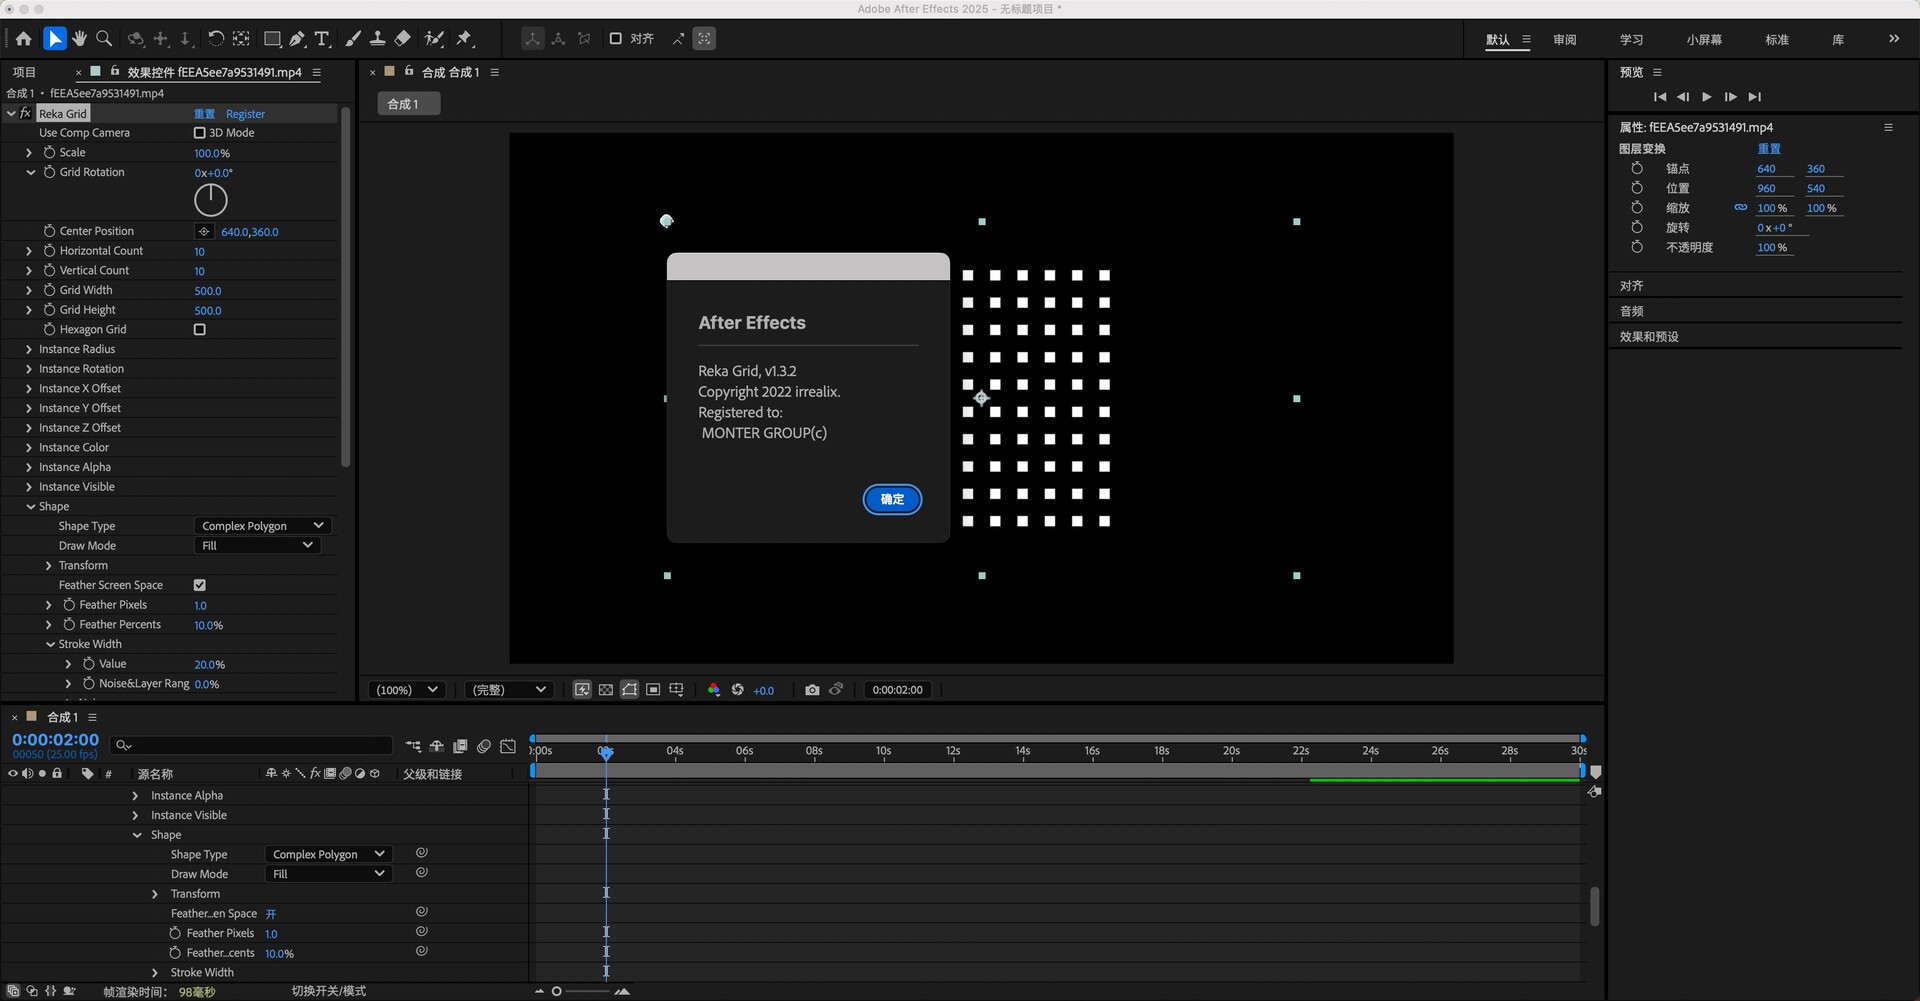Toggle mask and shape path visibility
The width and height of the screenshot is (1920, 1001).
pyautogui.click(x=630, y=690)
